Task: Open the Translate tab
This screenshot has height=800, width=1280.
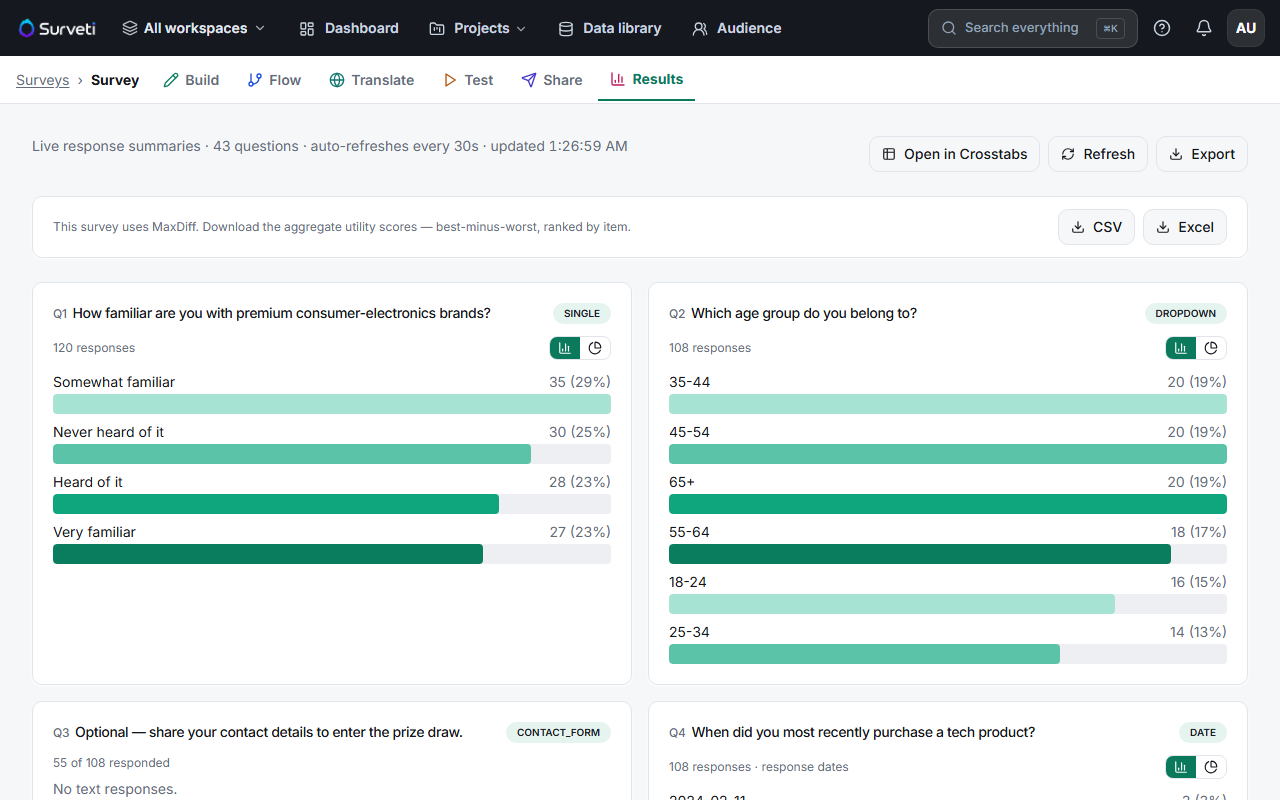Action: pos(372,80)
